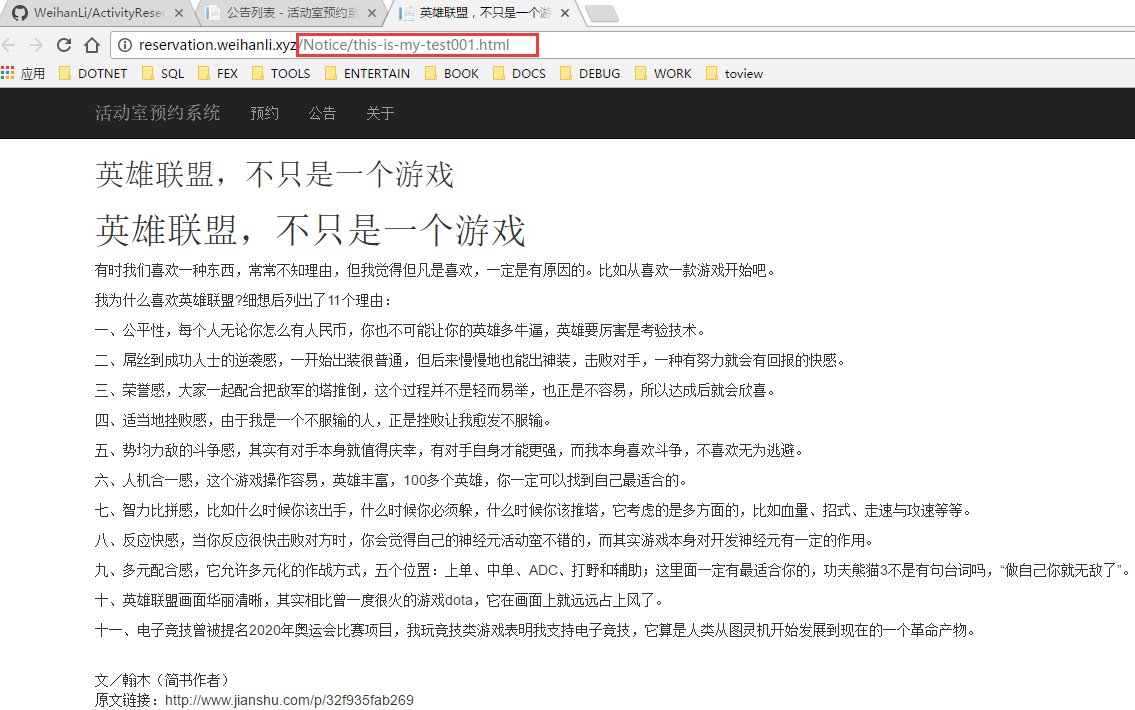The height and width of the screenshot is (710, 1135).
Task: Close the WeihanLi/ActivityReser tab
Action: tap(178, 13)
